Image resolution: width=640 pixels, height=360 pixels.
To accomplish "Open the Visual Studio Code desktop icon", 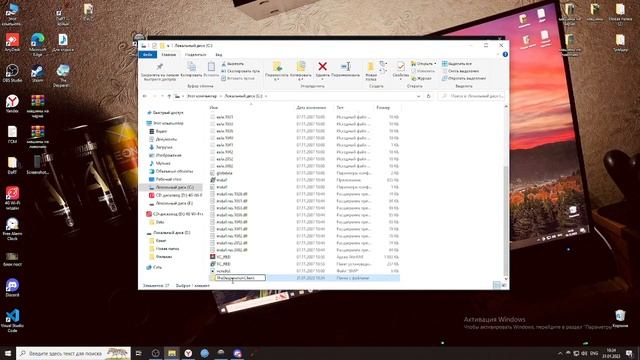I will click(12, 321).
